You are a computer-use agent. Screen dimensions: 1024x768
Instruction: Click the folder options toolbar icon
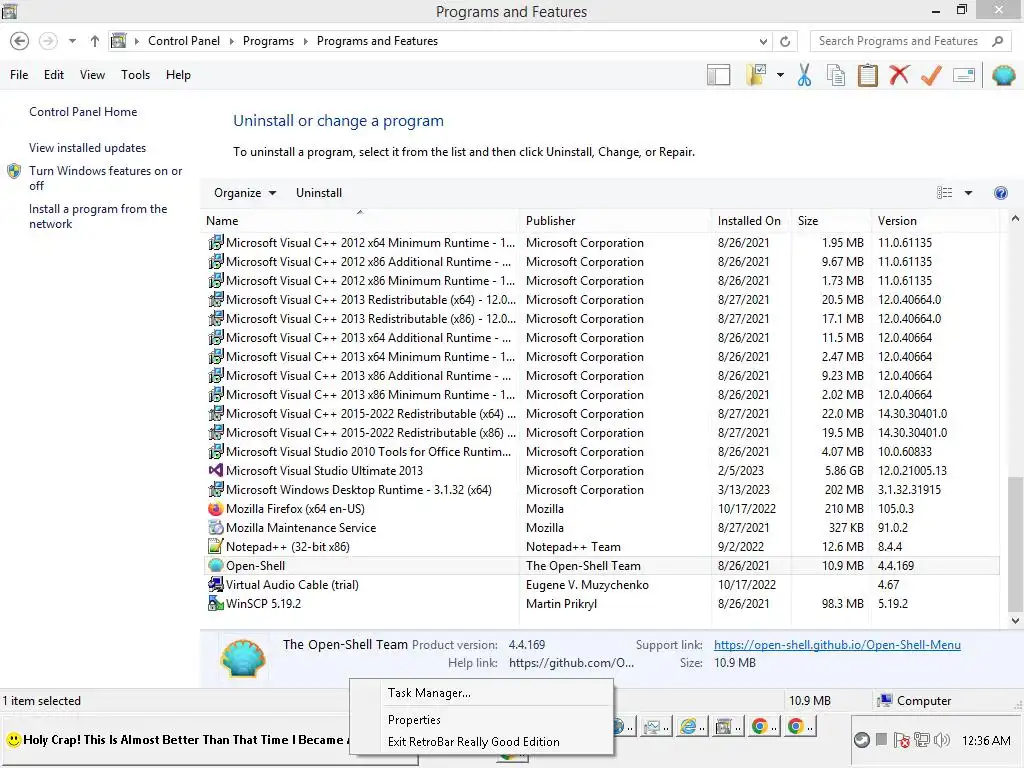click(756, 75)
